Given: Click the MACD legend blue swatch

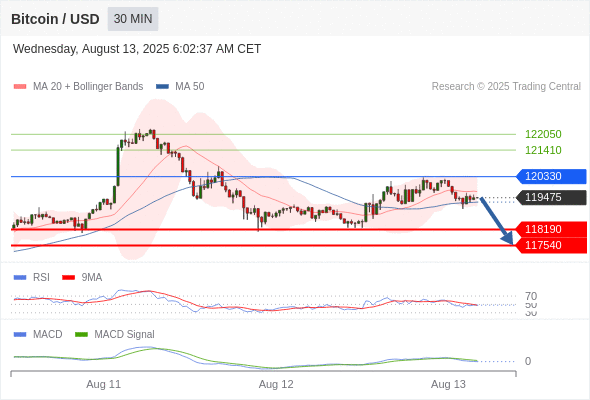Looking at the screenshot, I should (x=20, y=335).
